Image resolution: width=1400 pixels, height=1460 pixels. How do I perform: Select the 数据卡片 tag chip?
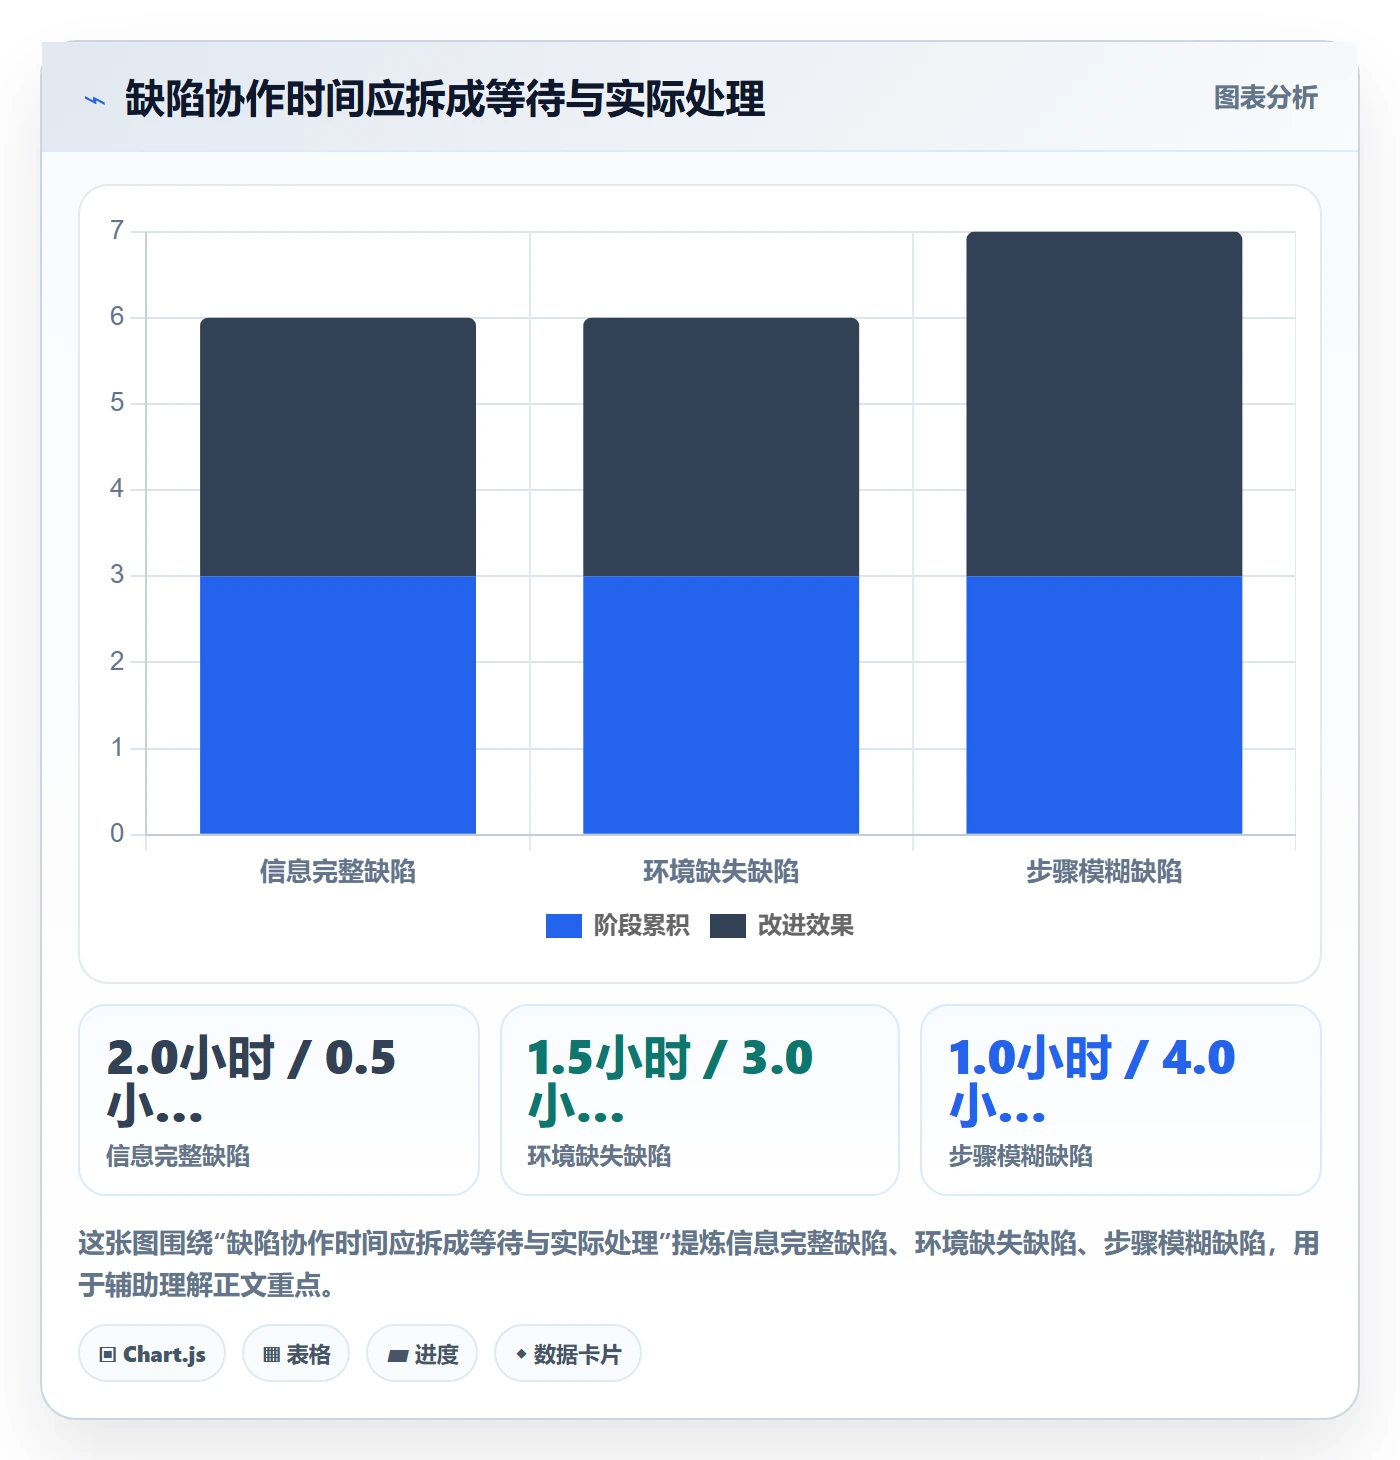[x=568, y=1354]
